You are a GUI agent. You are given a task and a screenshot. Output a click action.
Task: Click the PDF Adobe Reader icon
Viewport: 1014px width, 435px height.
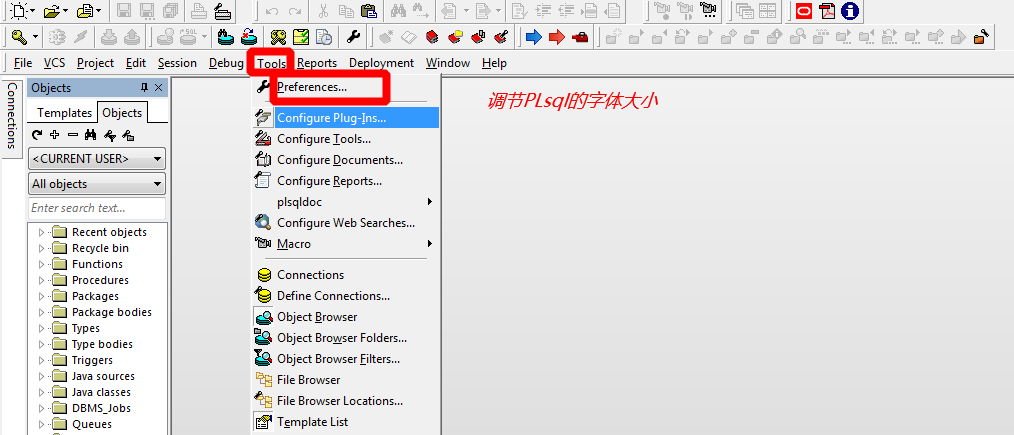827,10
